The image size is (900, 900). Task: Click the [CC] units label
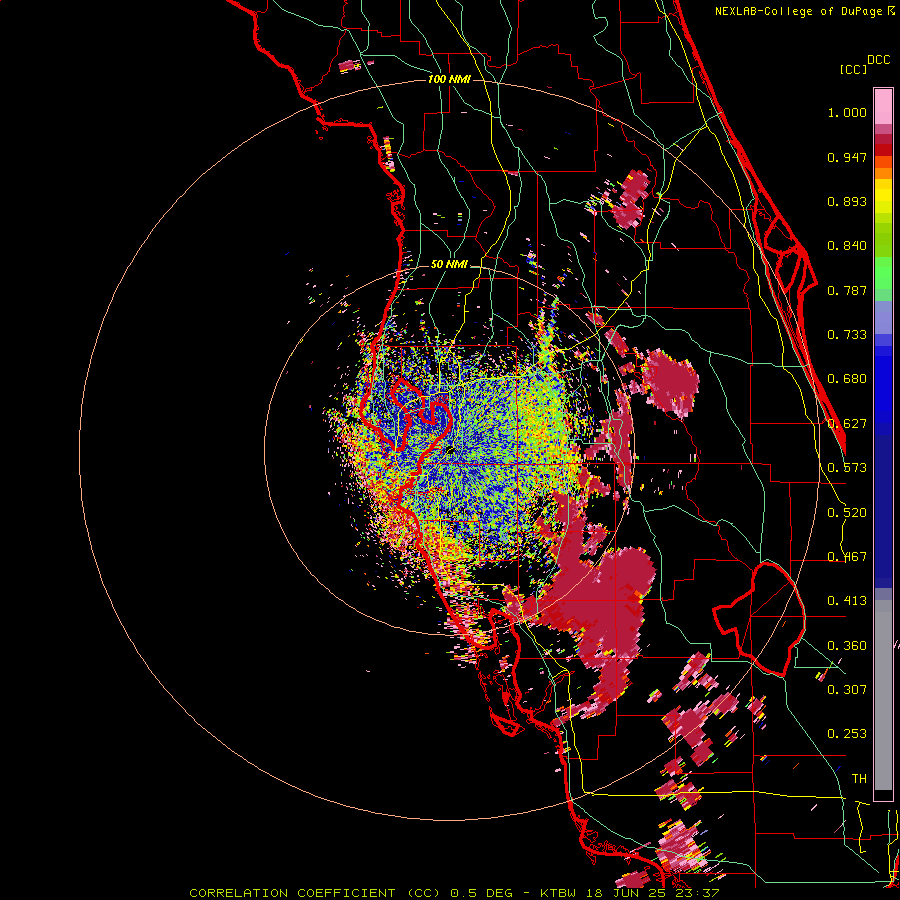[x=853, y=69]
